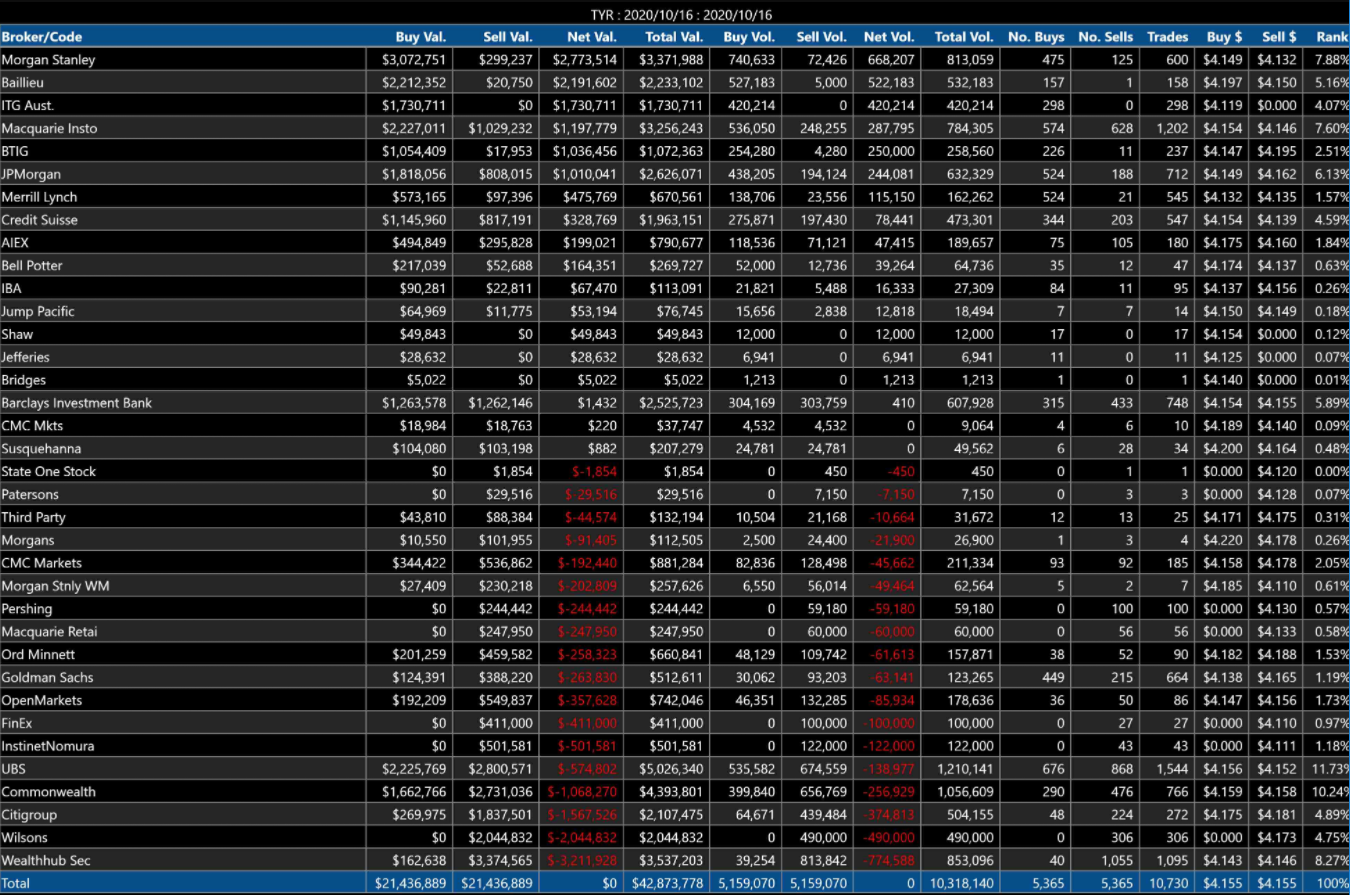Select the State One Stock broker name

point(49,472)
